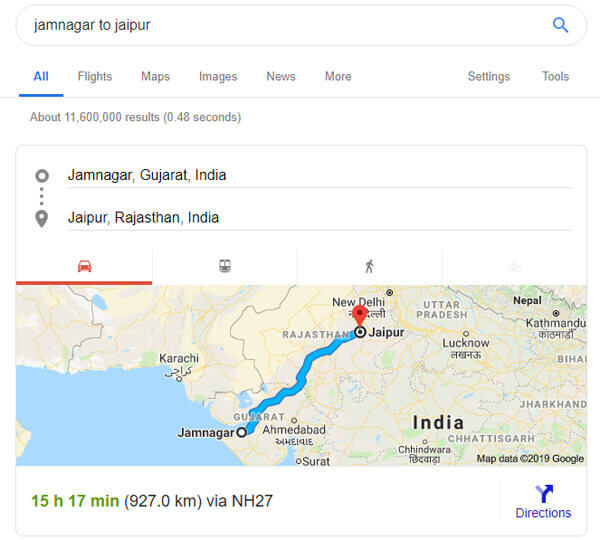This screenshot has height=540, width=600.
Task: Click the Directions link
Action: (543, 513)
